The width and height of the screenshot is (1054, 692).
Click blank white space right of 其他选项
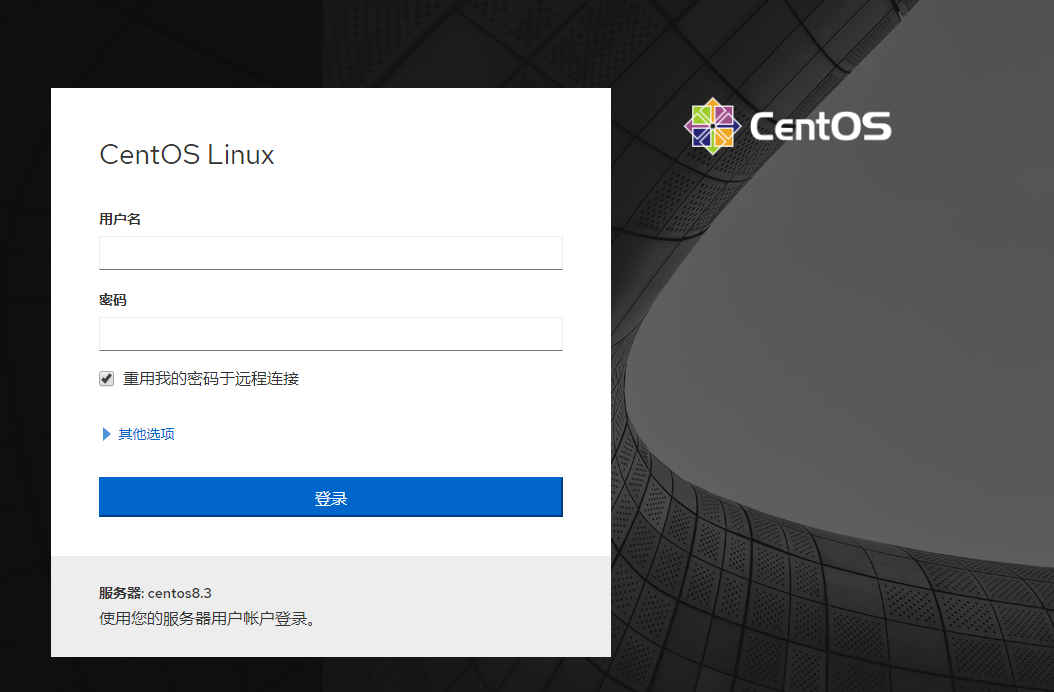point(400,434)
